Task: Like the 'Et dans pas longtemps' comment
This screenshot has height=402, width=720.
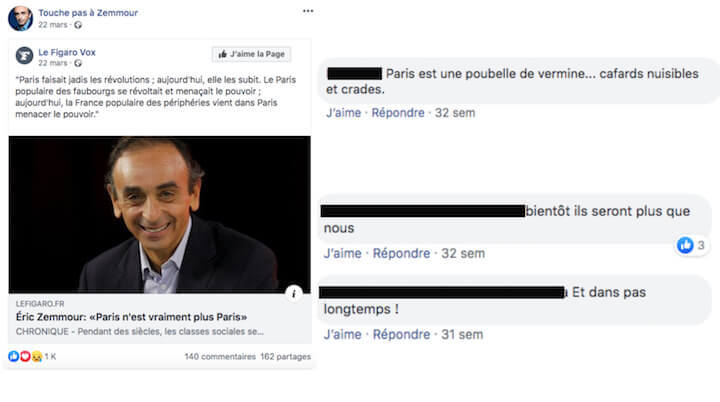Action: click(x=342, y=334)
